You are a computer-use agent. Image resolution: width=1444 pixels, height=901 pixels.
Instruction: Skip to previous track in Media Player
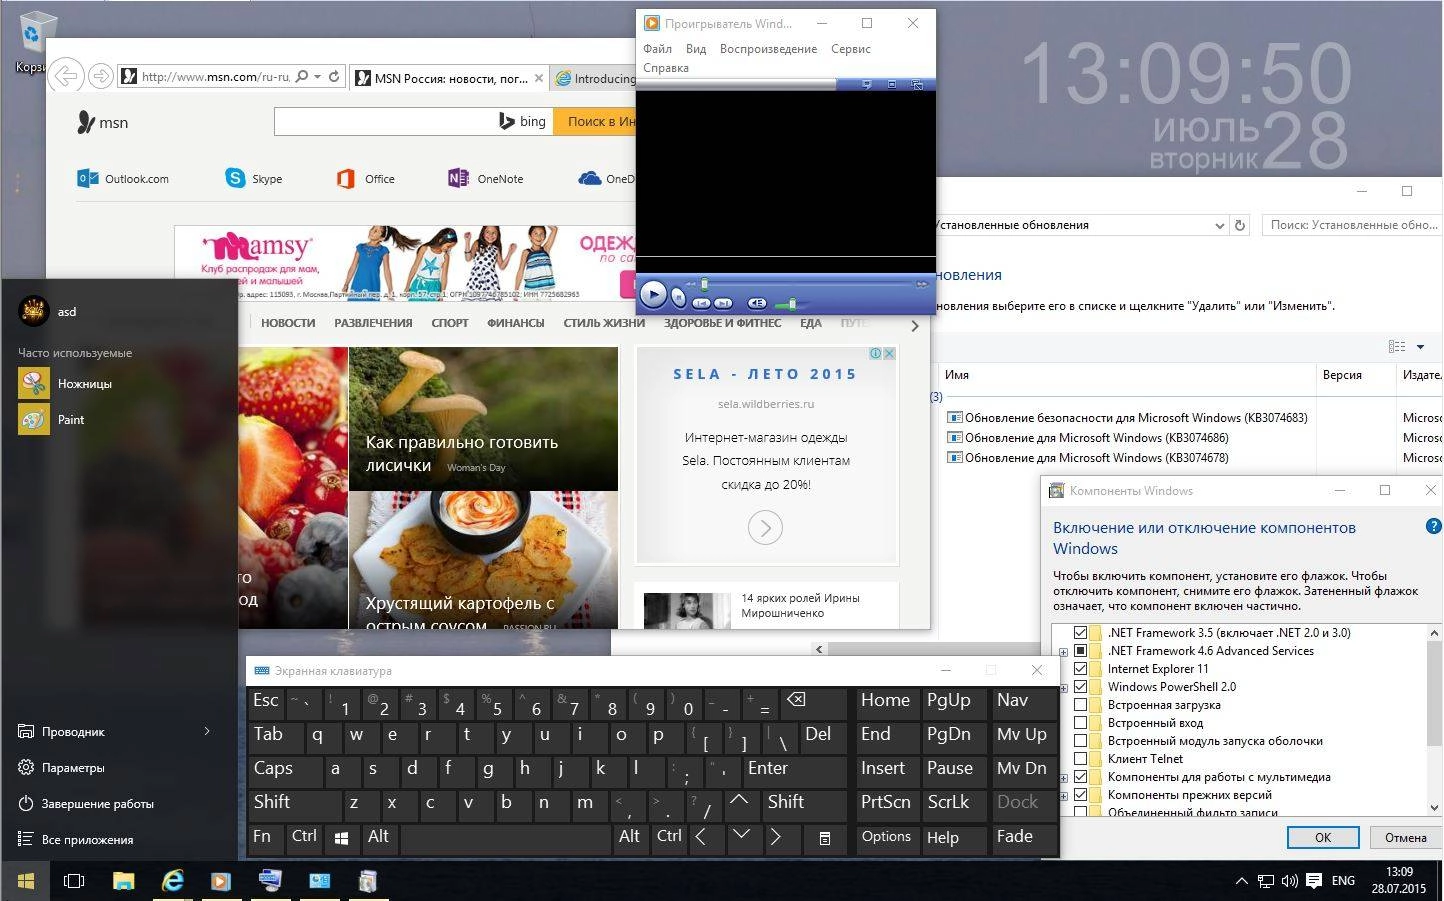tap(701, 303)
